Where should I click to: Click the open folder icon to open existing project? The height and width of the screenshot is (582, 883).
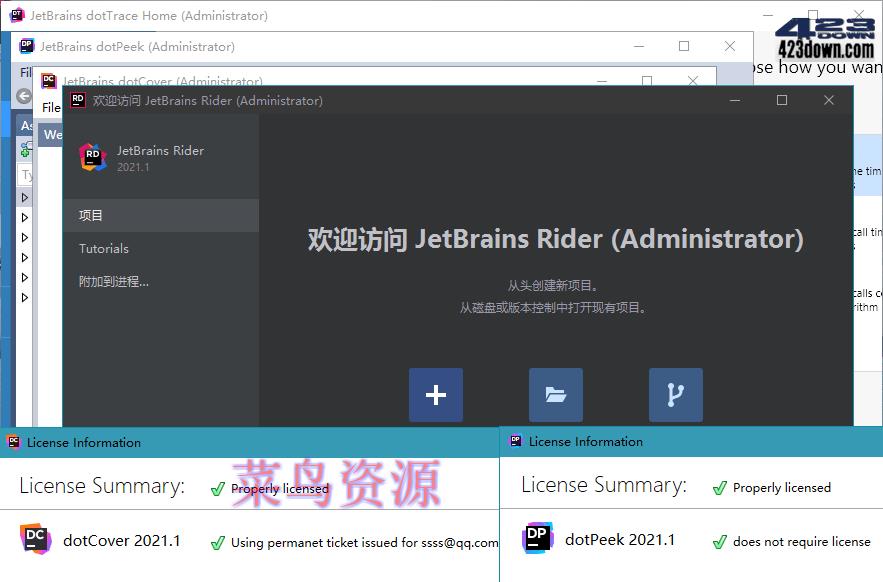click(x=556, y=394)
